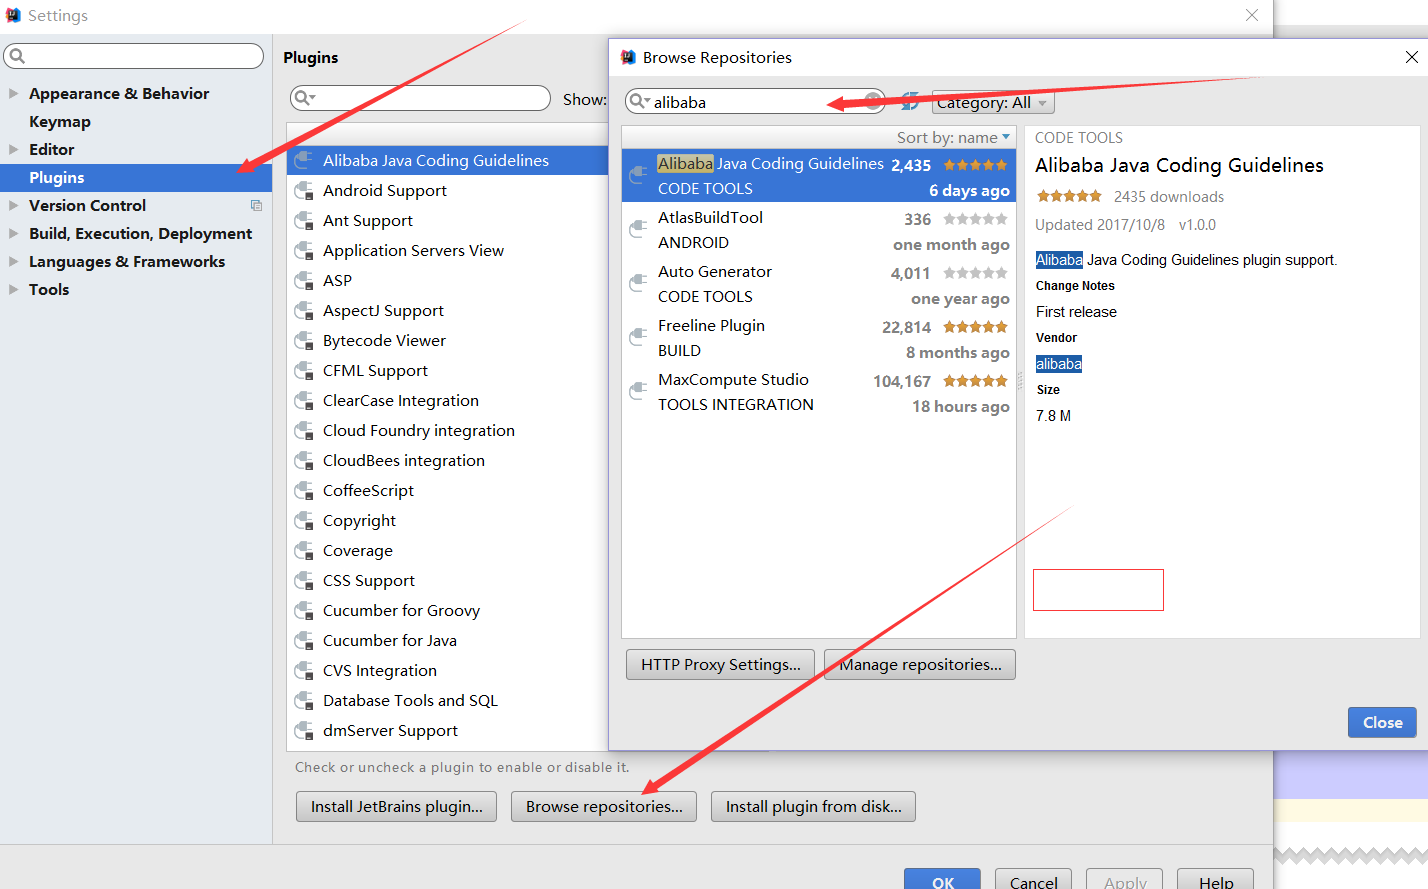This screenshot has width=1428, height=889.
Task: Click the plugin icon beside CoffeeScript
Action: pyautogui.click(x=304, y=491)
